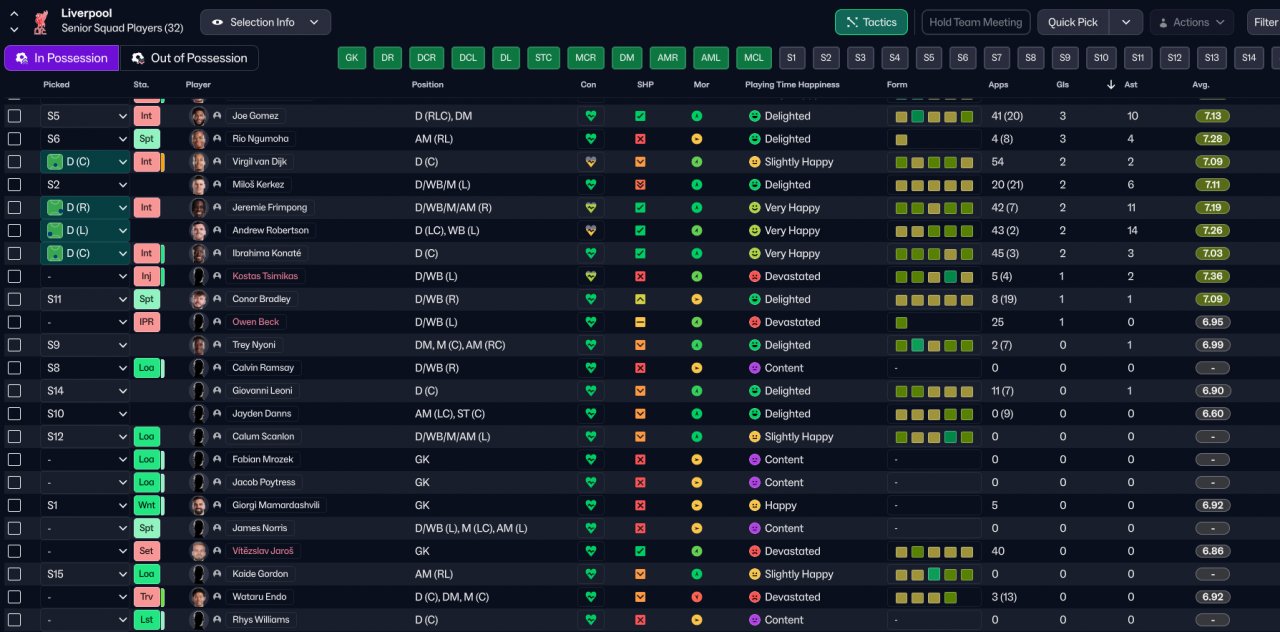1280x632 pixels.
Task: Click the Liverpool club crest icon
Action: (x=41, y=22)
